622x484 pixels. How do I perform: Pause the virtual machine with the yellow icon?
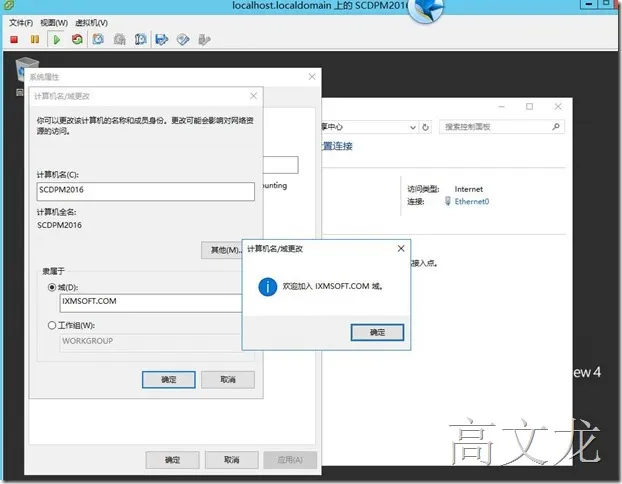pyautogui.click(x=35, y=39)
